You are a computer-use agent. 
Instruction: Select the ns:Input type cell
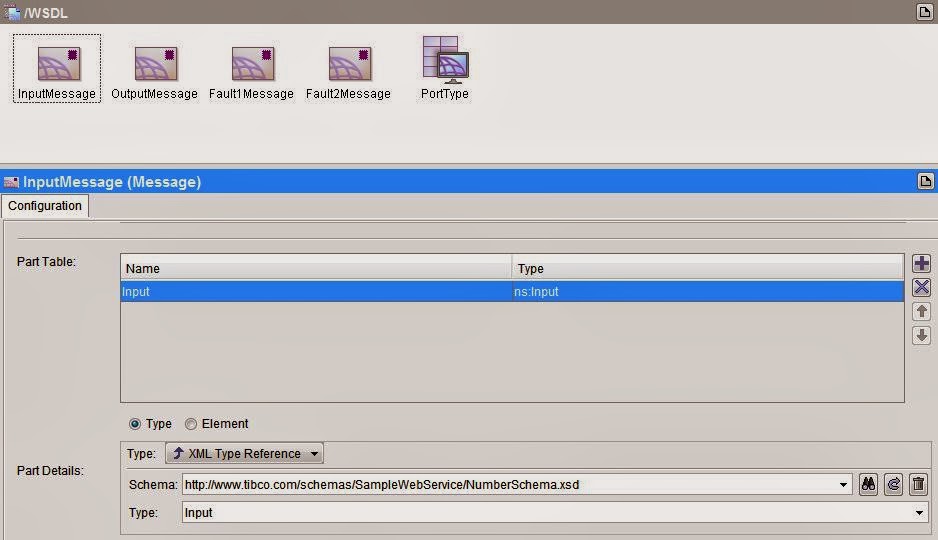click(x=708, y=291)
